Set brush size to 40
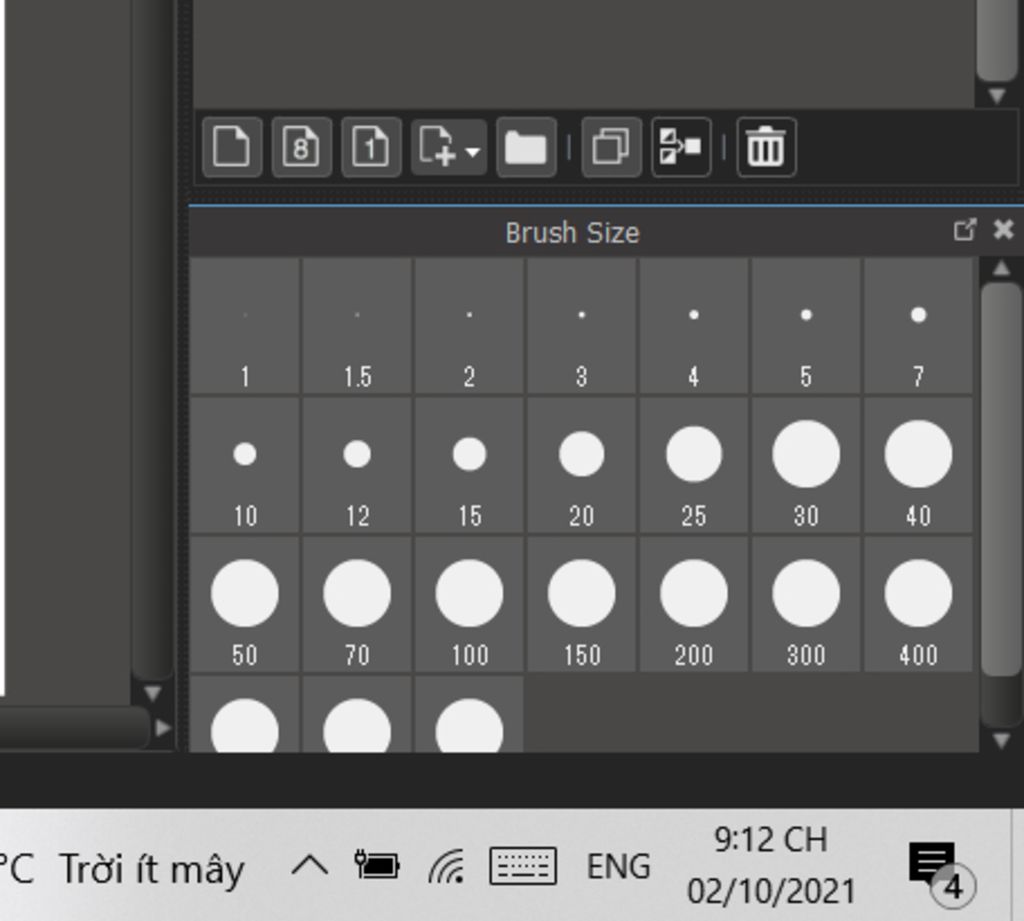The height and width of the screenshot is (921, 1024). tap(919, 465)
